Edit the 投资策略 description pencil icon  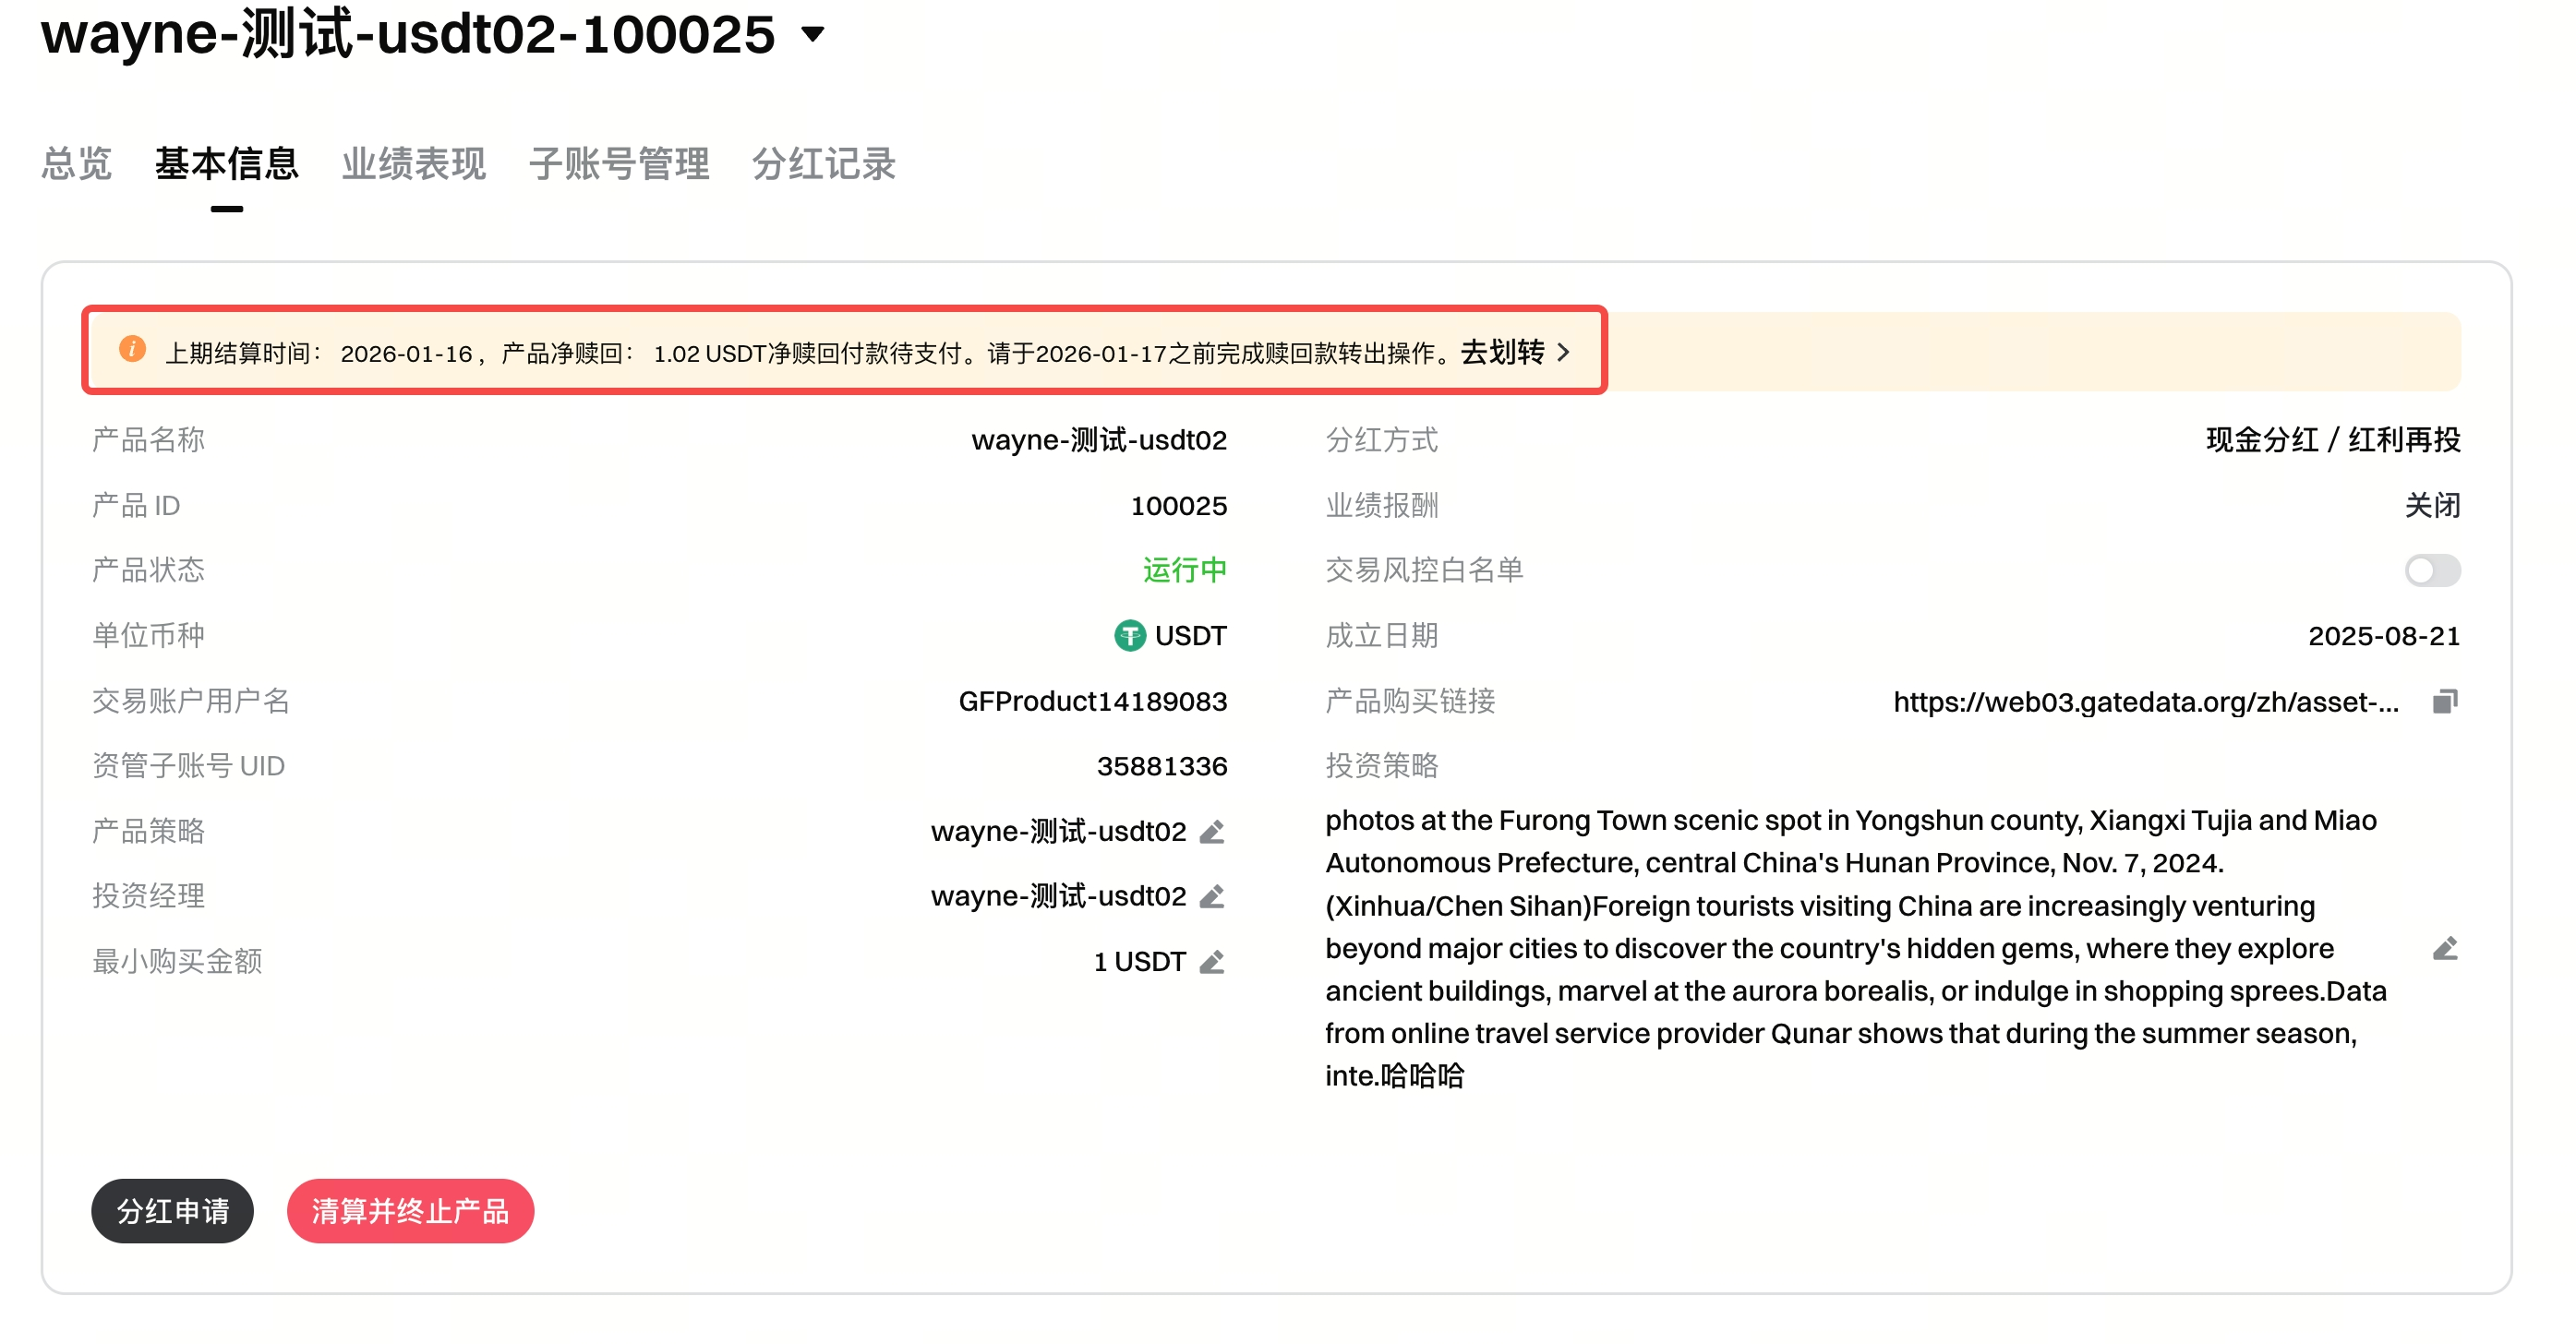[2445, 948]
